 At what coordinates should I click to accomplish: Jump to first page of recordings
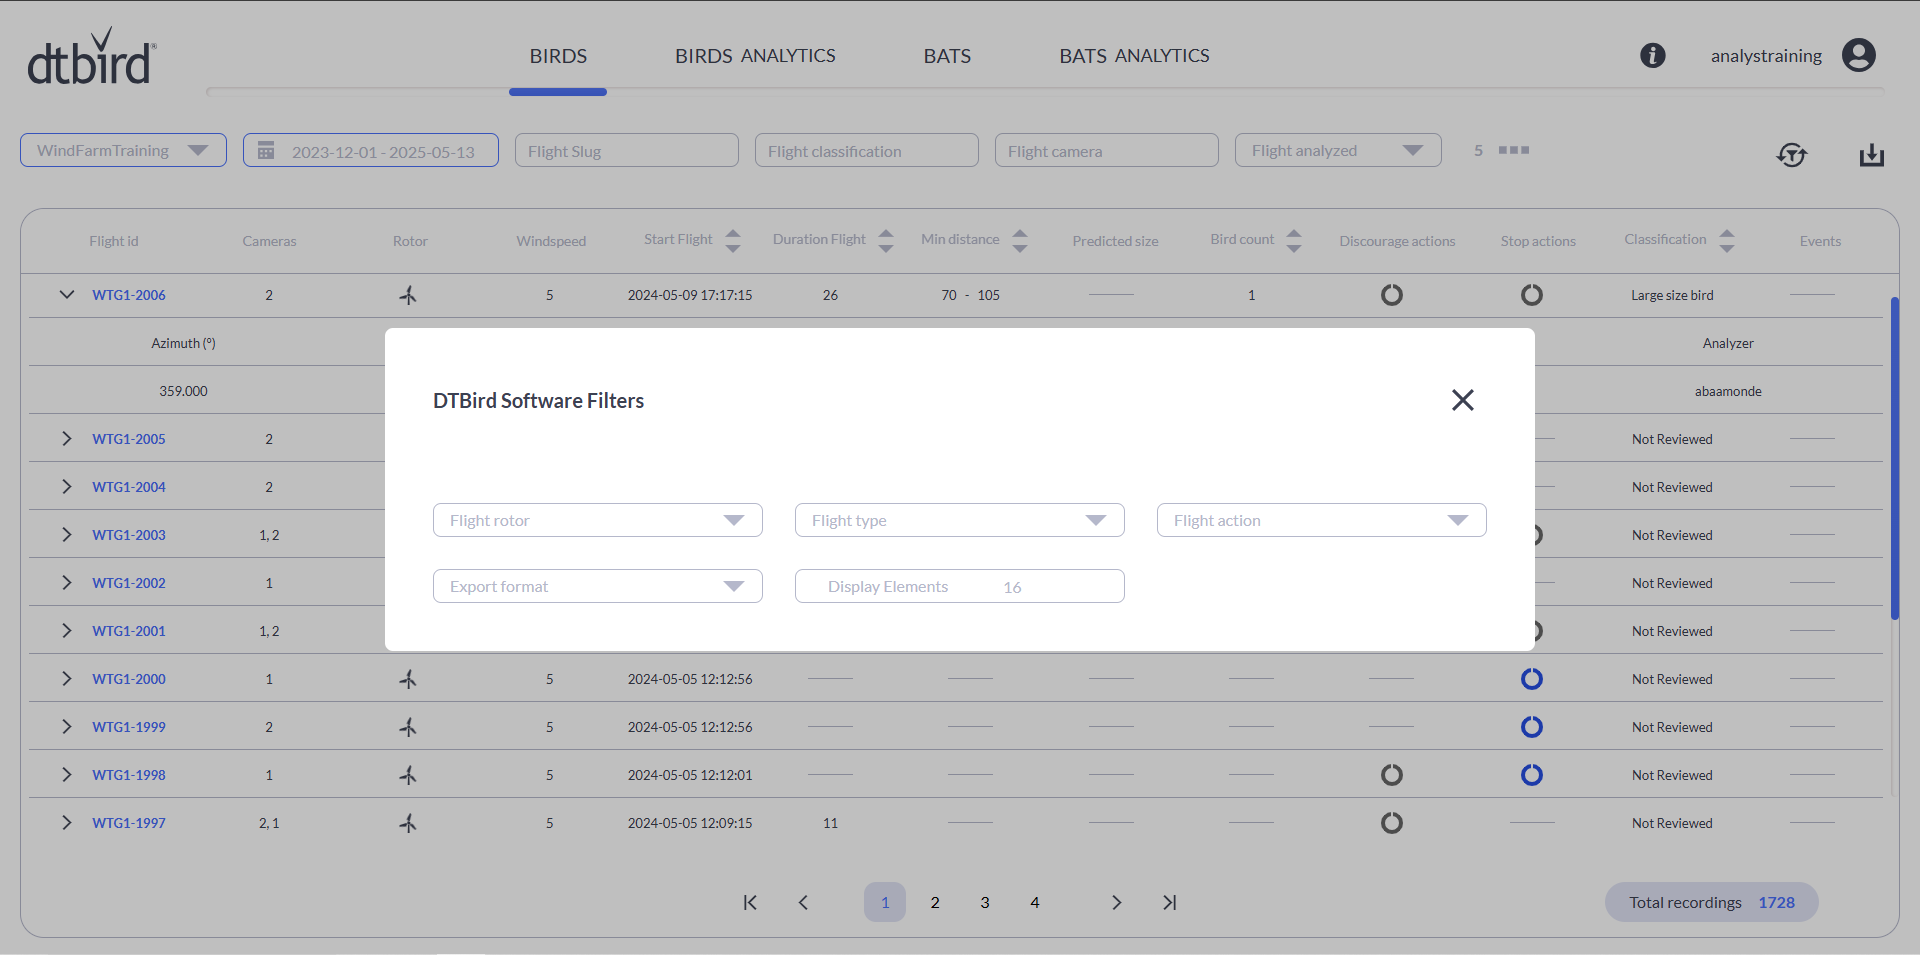point(750,902)
